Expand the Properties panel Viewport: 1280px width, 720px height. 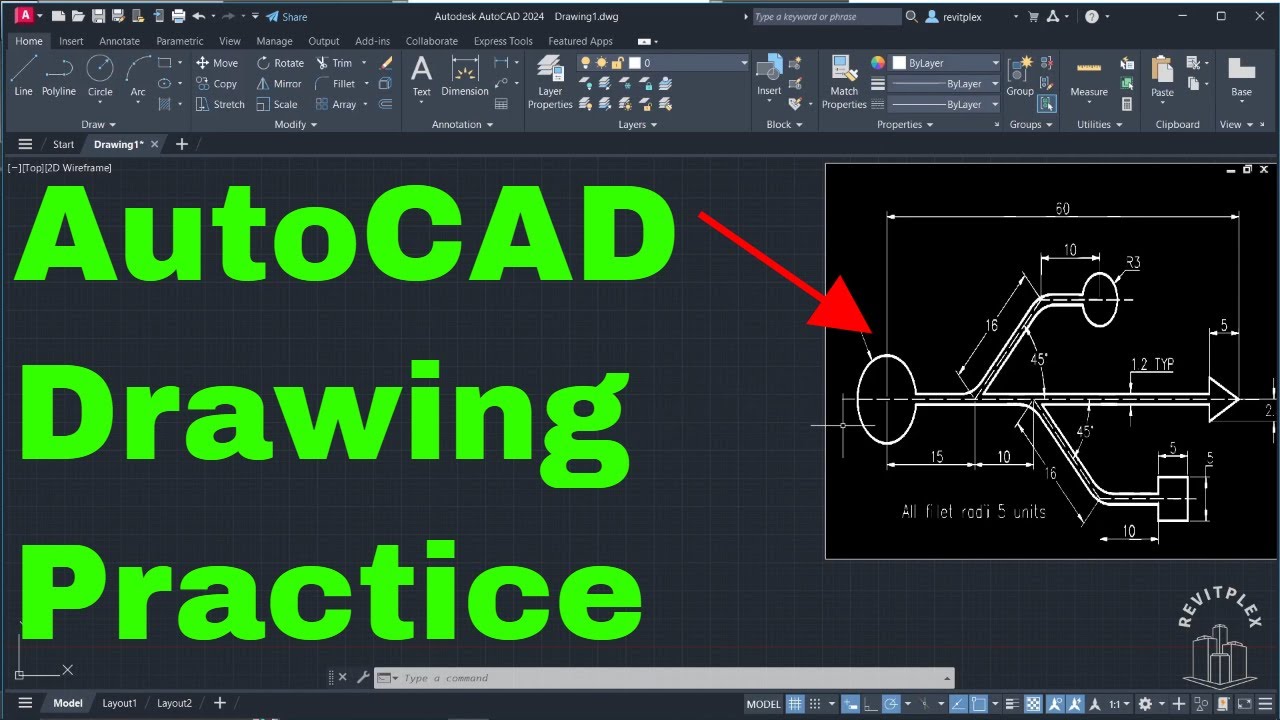[x=905, y=125]
